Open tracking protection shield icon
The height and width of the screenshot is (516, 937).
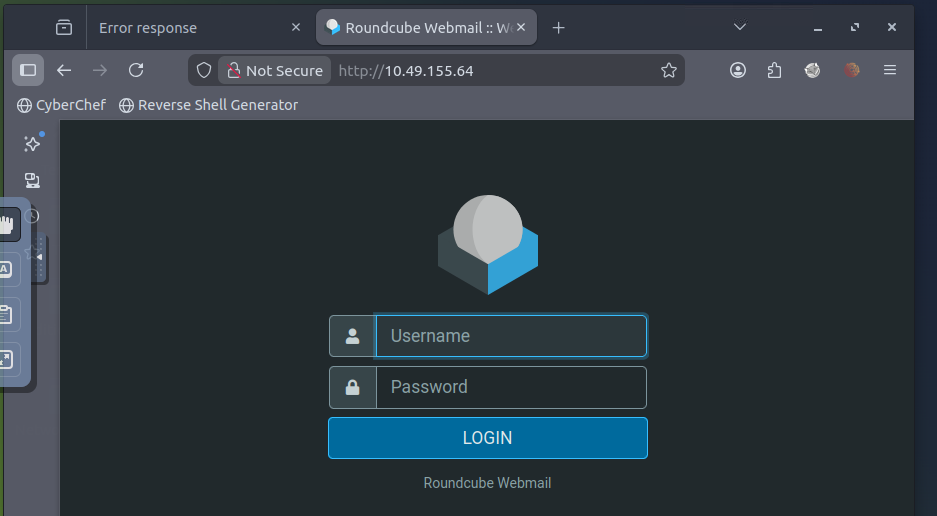coord(204,71)
